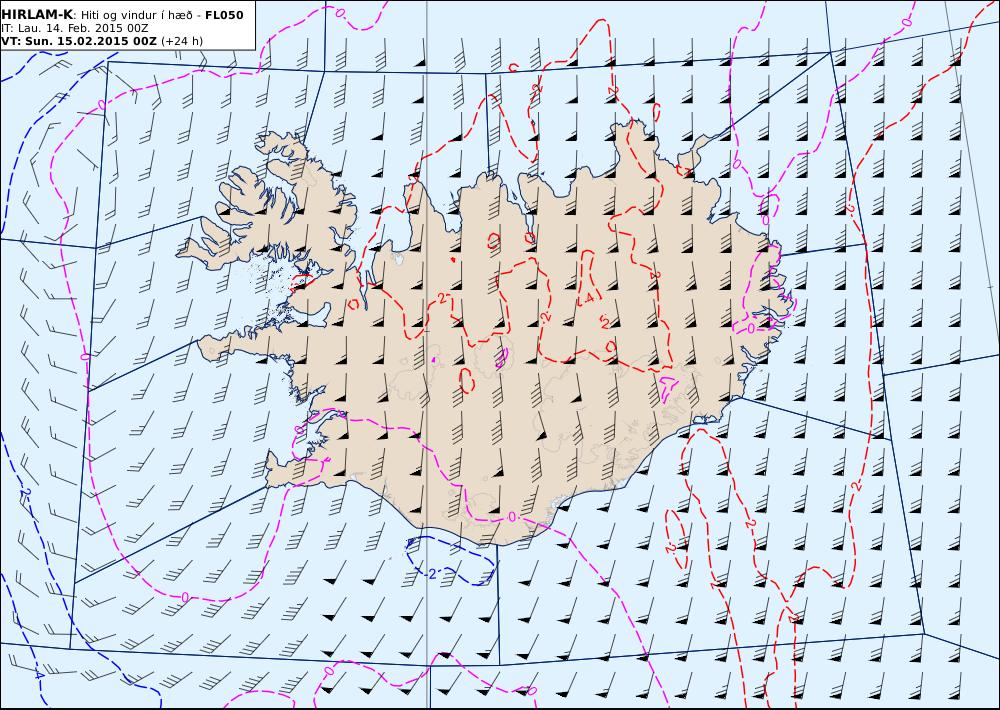Select the 'Hiti og vindur í hæð' title text
Image resolution: width=1000 pixels, height=710 pixels.
(136, 15)
